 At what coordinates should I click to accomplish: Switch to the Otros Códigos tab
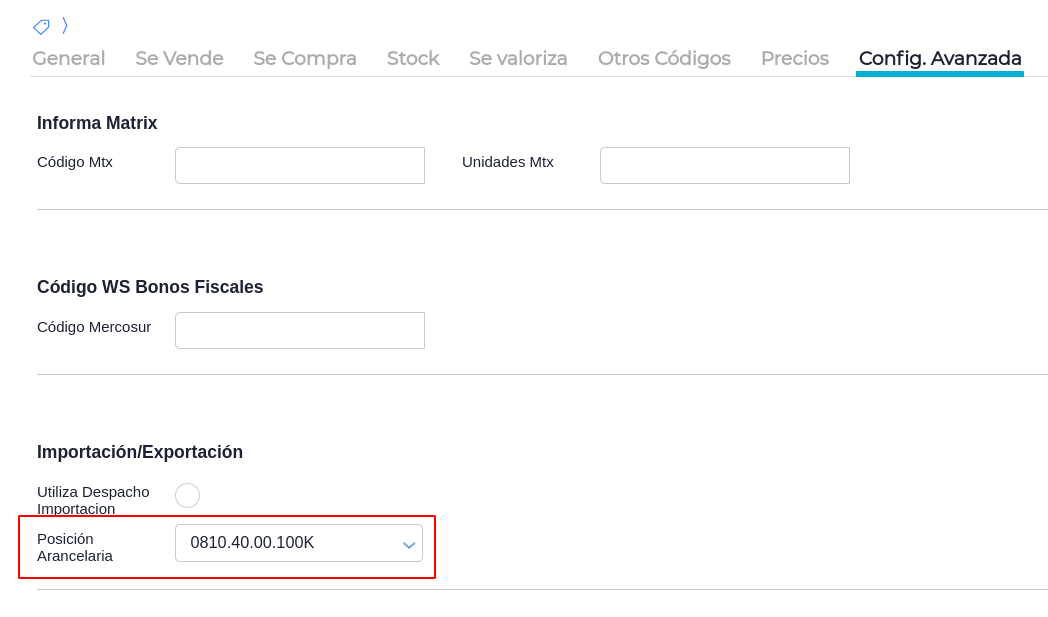(664, 59)
